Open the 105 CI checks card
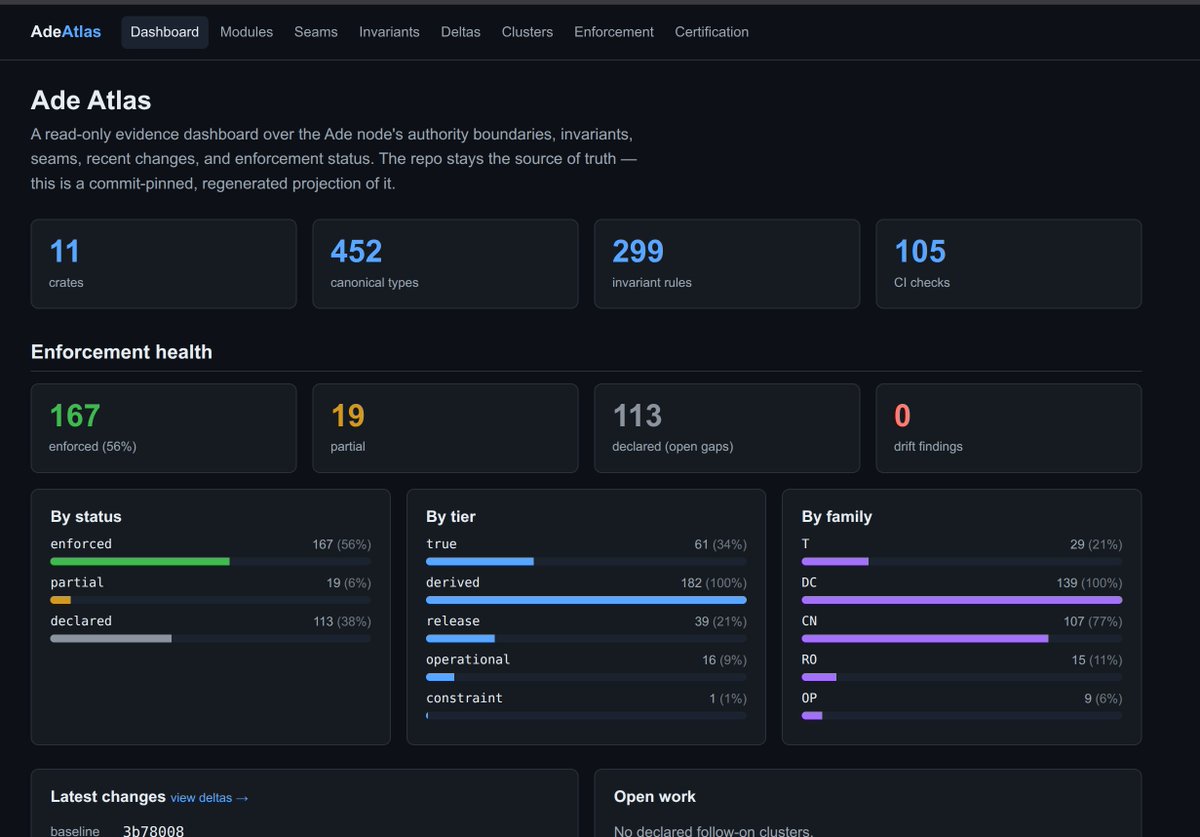 [x=1009, y=264]
